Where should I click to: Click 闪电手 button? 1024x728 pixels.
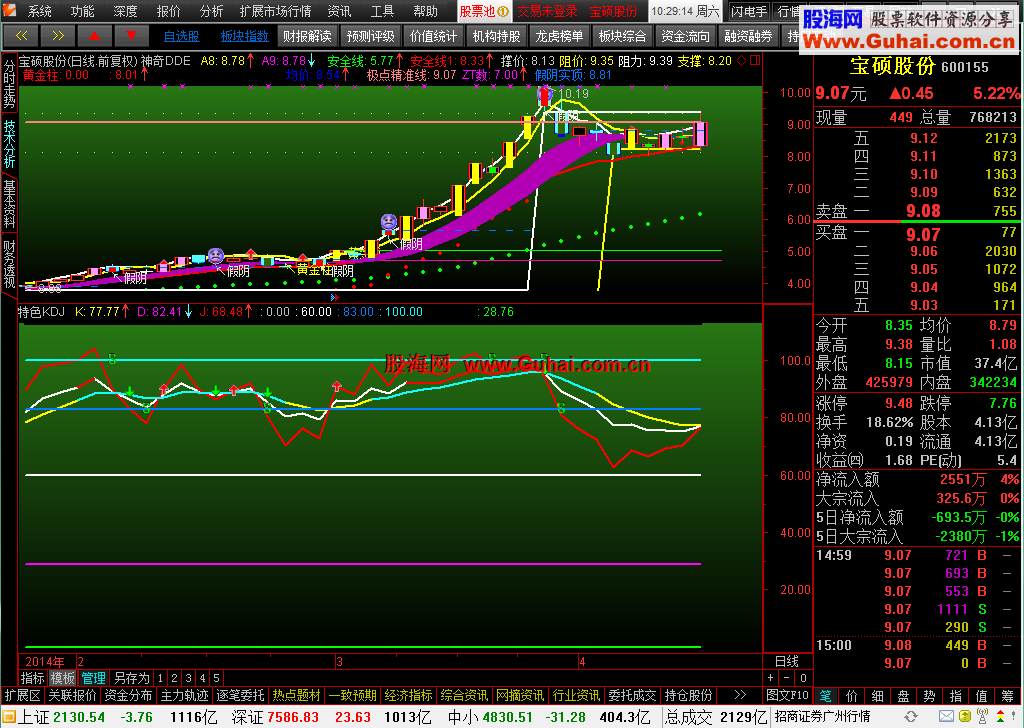tap(749, 11)
